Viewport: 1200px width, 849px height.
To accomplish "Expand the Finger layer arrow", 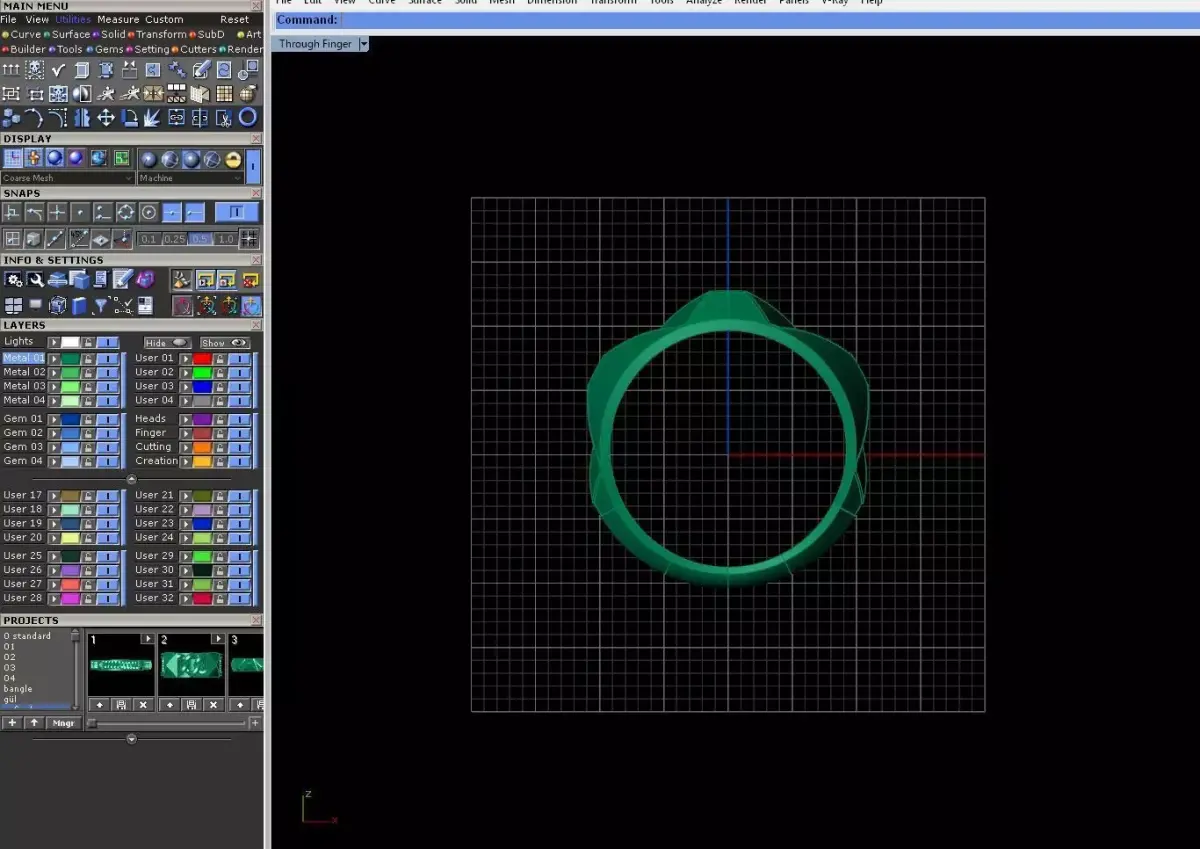I will pyautogui.click(x=185, y=433).
